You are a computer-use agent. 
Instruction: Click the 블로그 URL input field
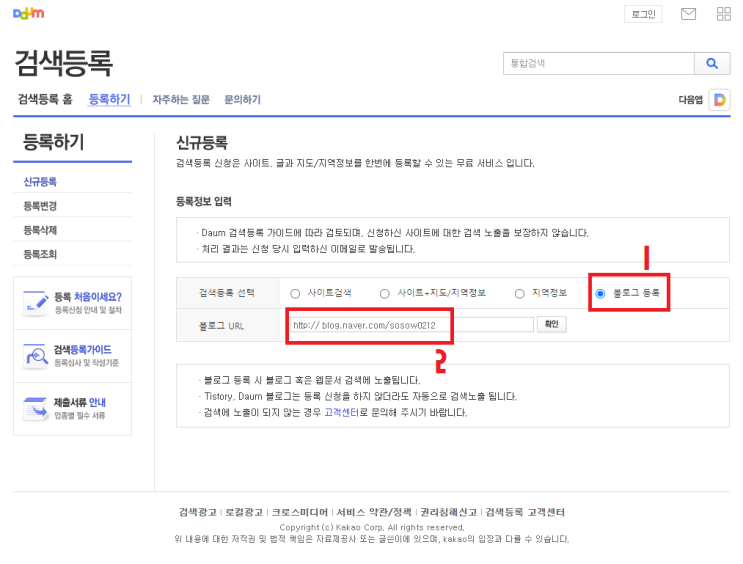[x=412, y=325]
